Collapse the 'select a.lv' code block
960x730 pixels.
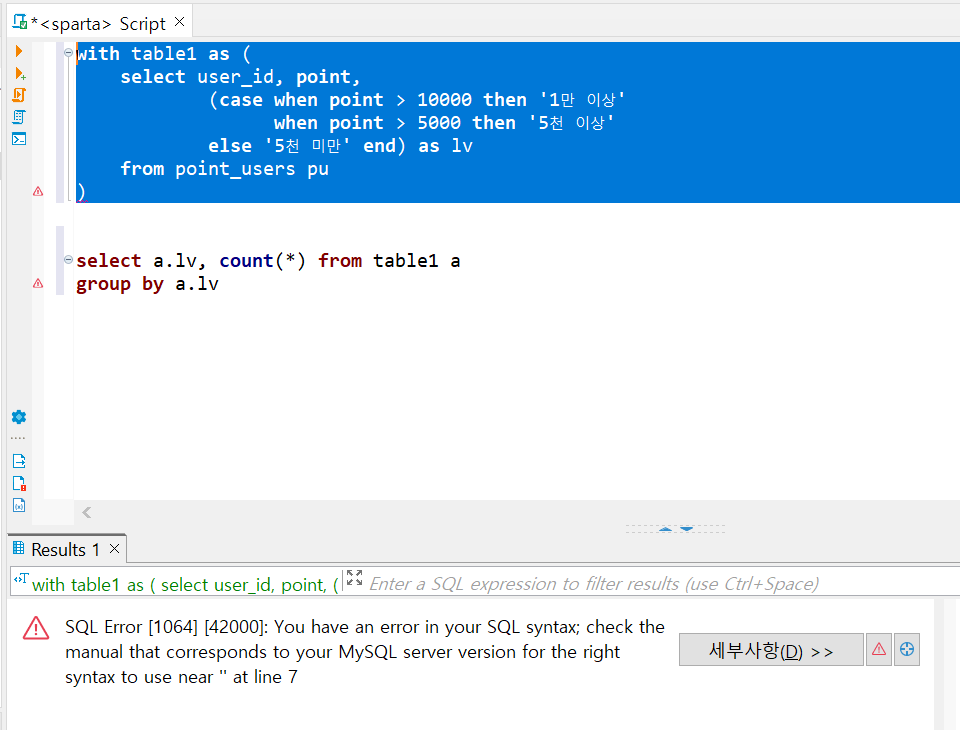tap(69, 260)
